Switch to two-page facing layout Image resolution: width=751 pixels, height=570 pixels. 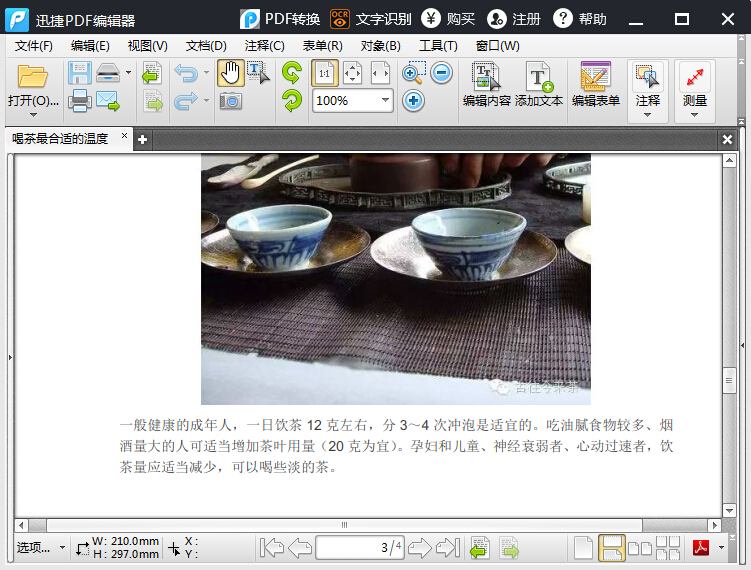pos(640,548)
